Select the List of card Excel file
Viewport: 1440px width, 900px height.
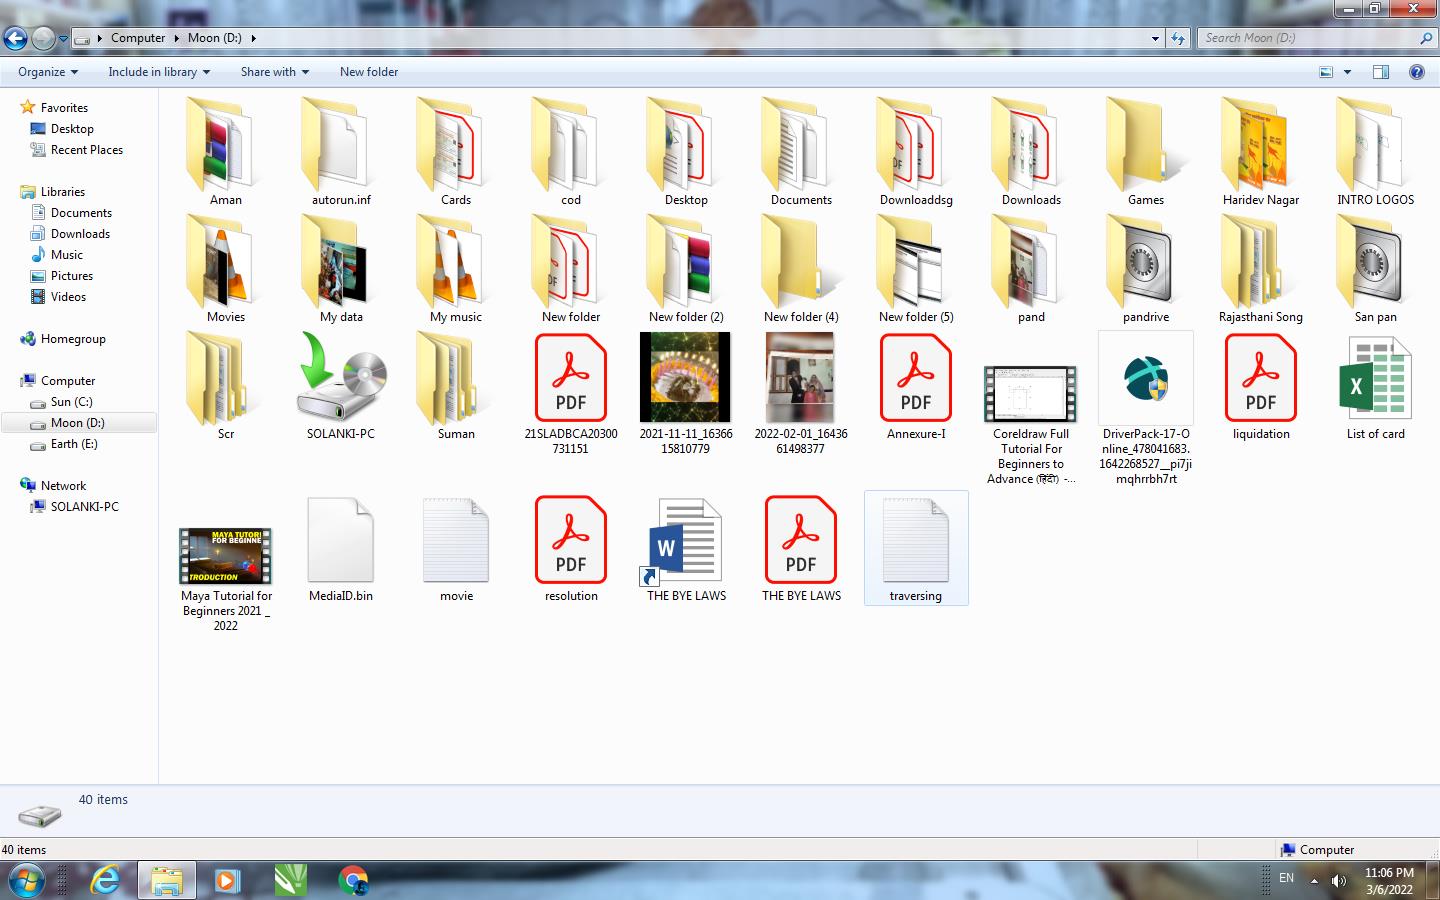coord(1375,380)
